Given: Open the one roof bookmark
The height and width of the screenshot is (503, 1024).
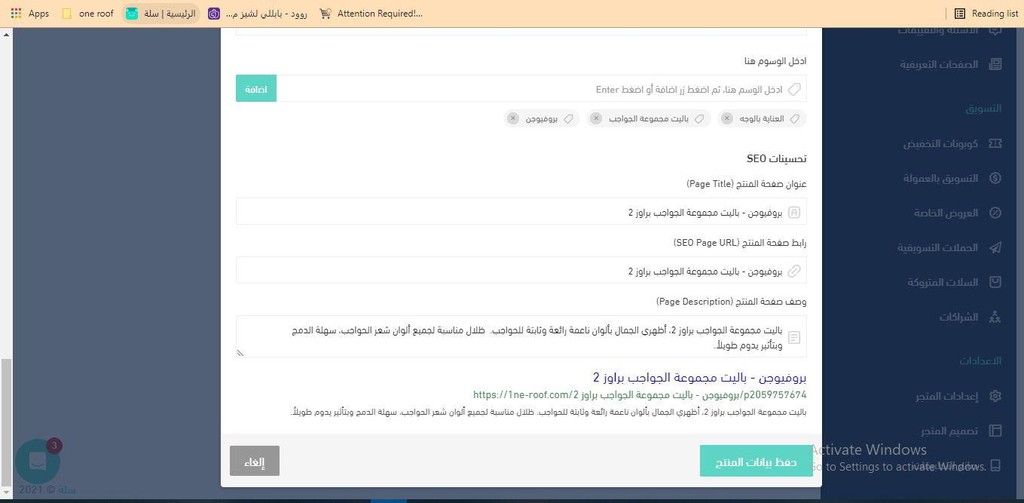Looking at the screenshot, I should pos(88,13).
